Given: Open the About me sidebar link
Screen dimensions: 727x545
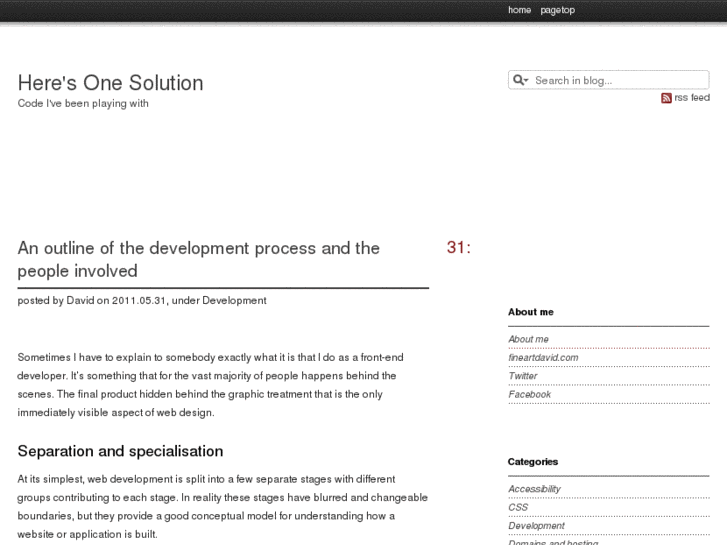Looking at the screenshot, I should coord(528,339).
